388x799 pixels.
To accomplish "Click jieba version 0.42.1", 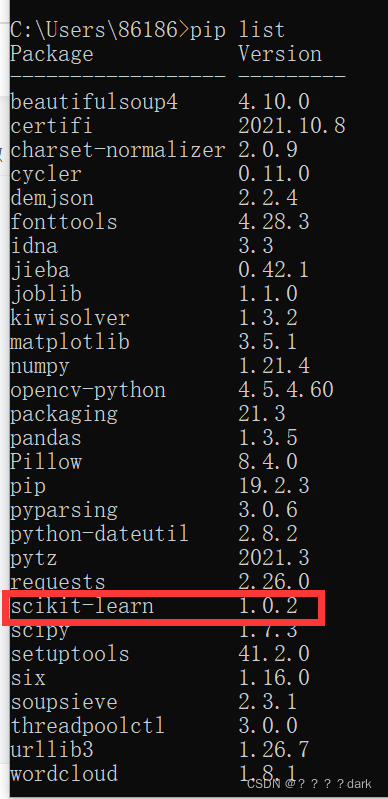I will (x=274, y=270).
